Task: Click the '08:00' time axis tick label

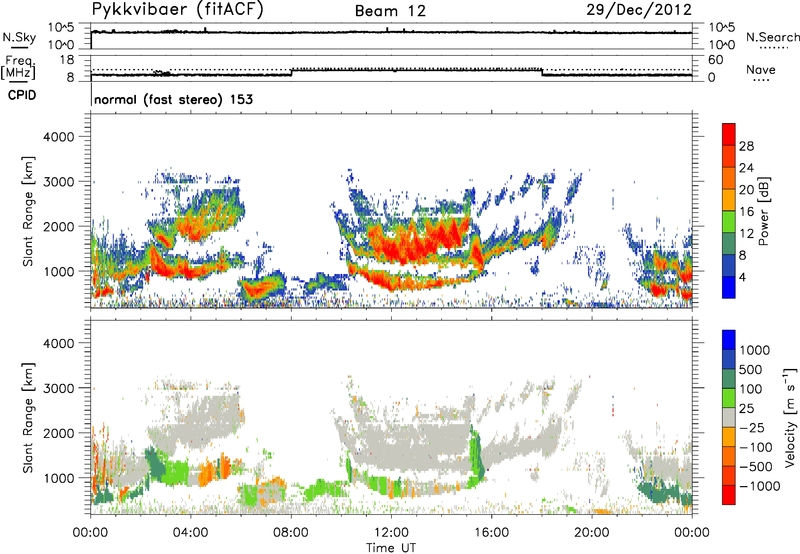Action: (291, 533)
